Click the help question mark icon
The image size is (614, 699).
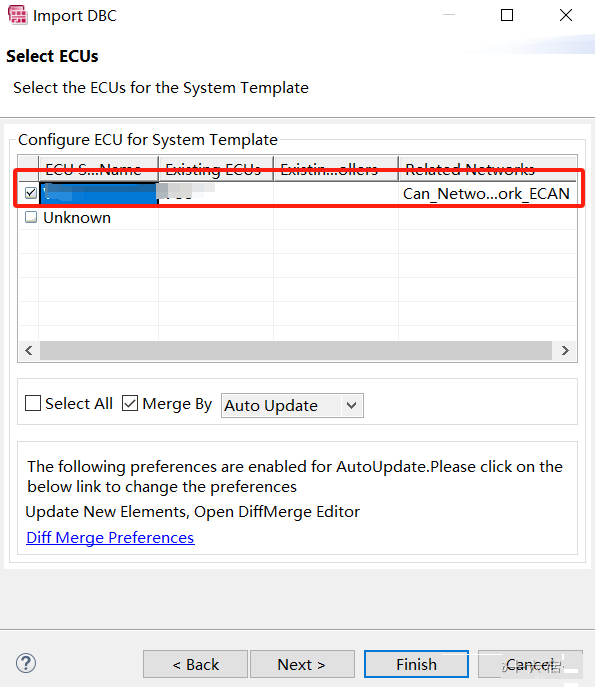pos(27,663)
